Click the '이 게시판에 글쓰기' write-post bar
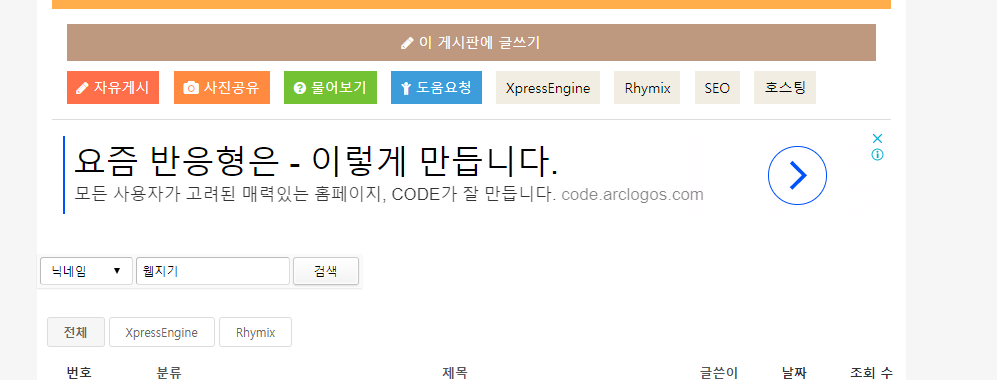 pyautogui.click(x=471, y=43)
